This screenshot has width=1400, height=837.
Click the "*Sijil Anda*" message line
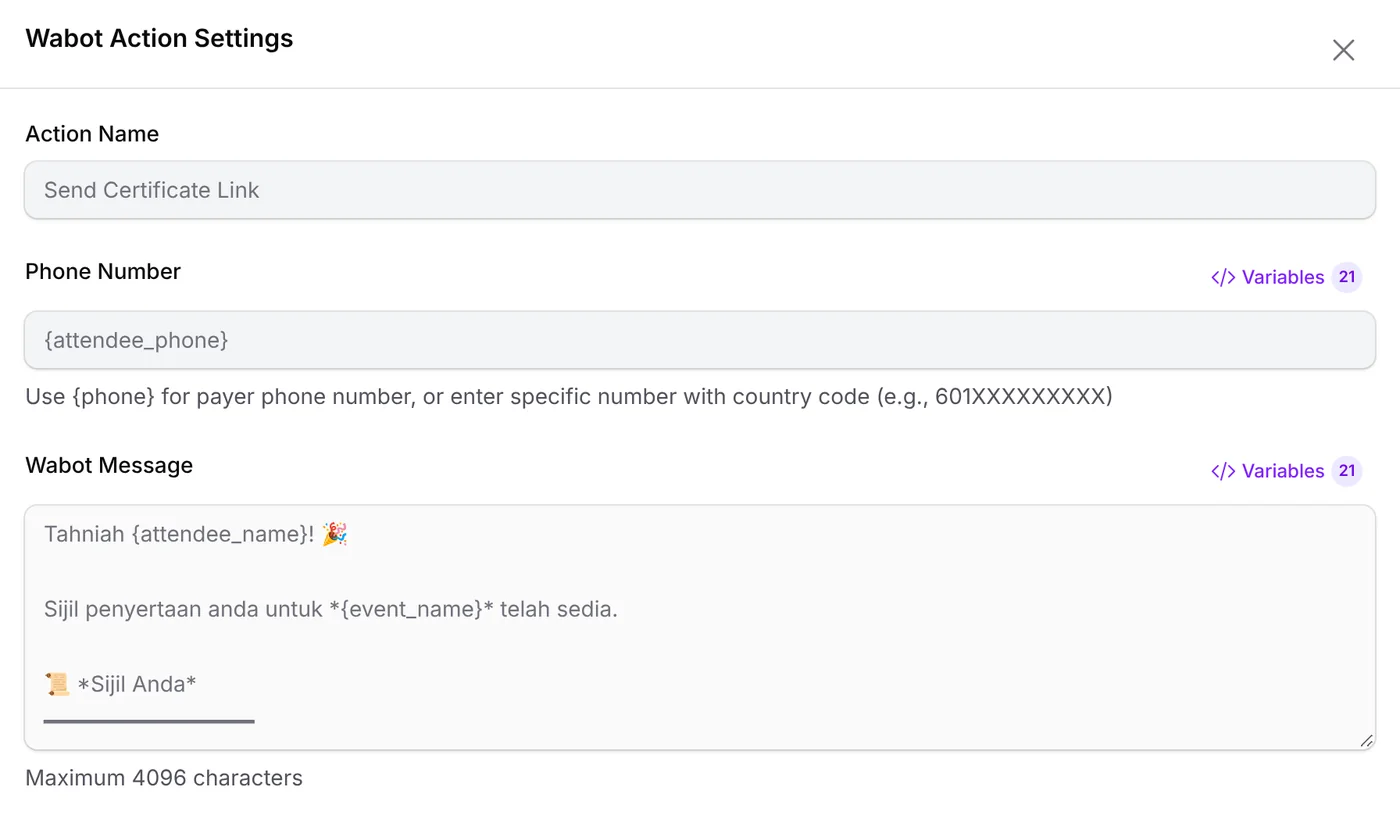pyautogui.click(x=121, y=684)
